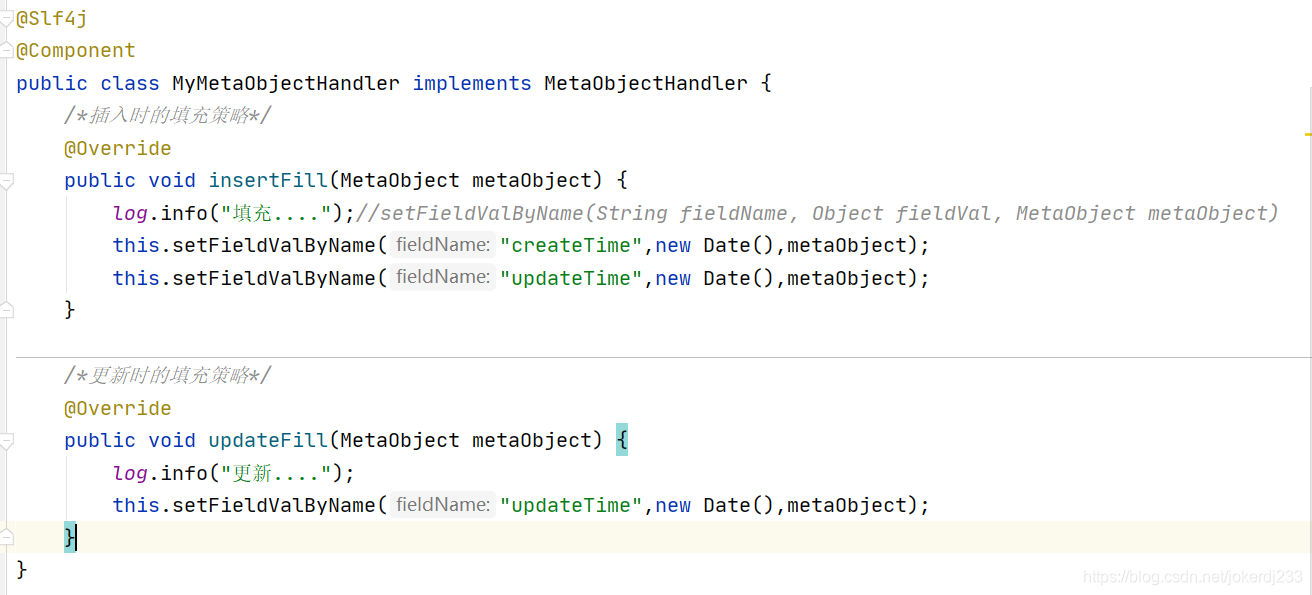Viewport: 1312px width, 595px height.
Task: Click the MetaObjectHandler interface name
Action: point(646,84)
